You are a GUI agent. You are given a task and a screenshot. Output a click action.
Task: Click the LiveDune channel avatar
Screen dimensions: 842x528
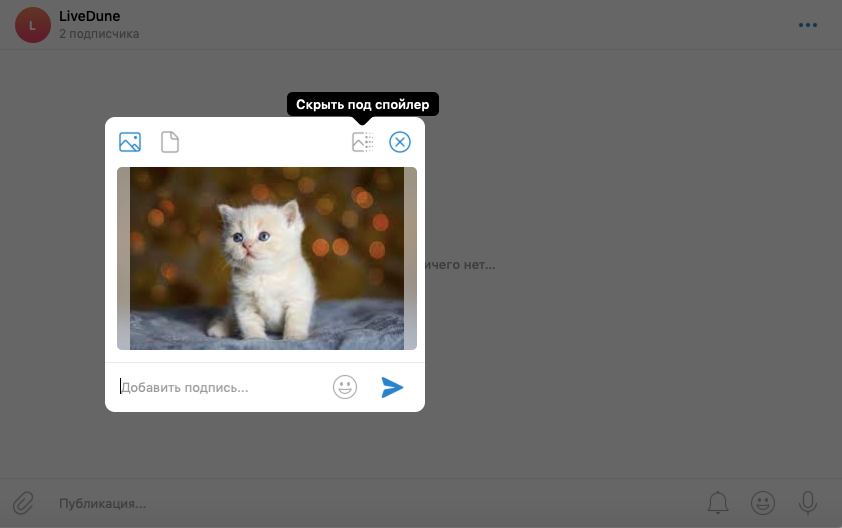click(x=33, y=25)
